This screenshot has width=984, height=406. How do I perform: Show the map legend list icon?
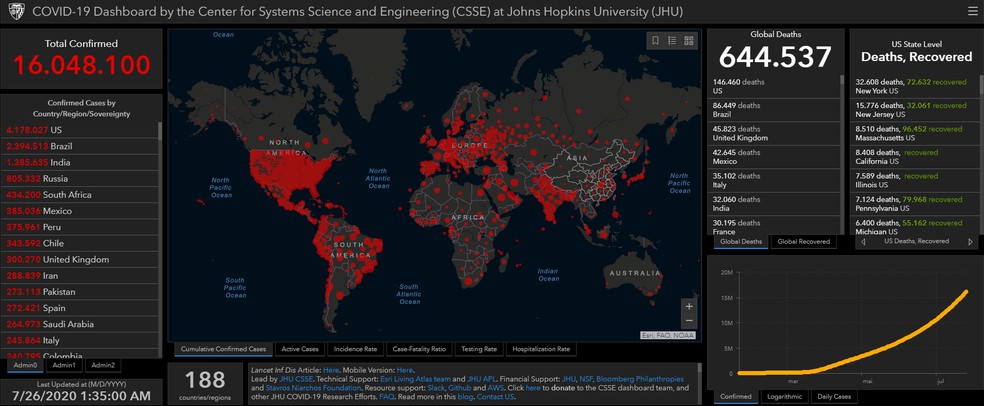click(672, 41)
